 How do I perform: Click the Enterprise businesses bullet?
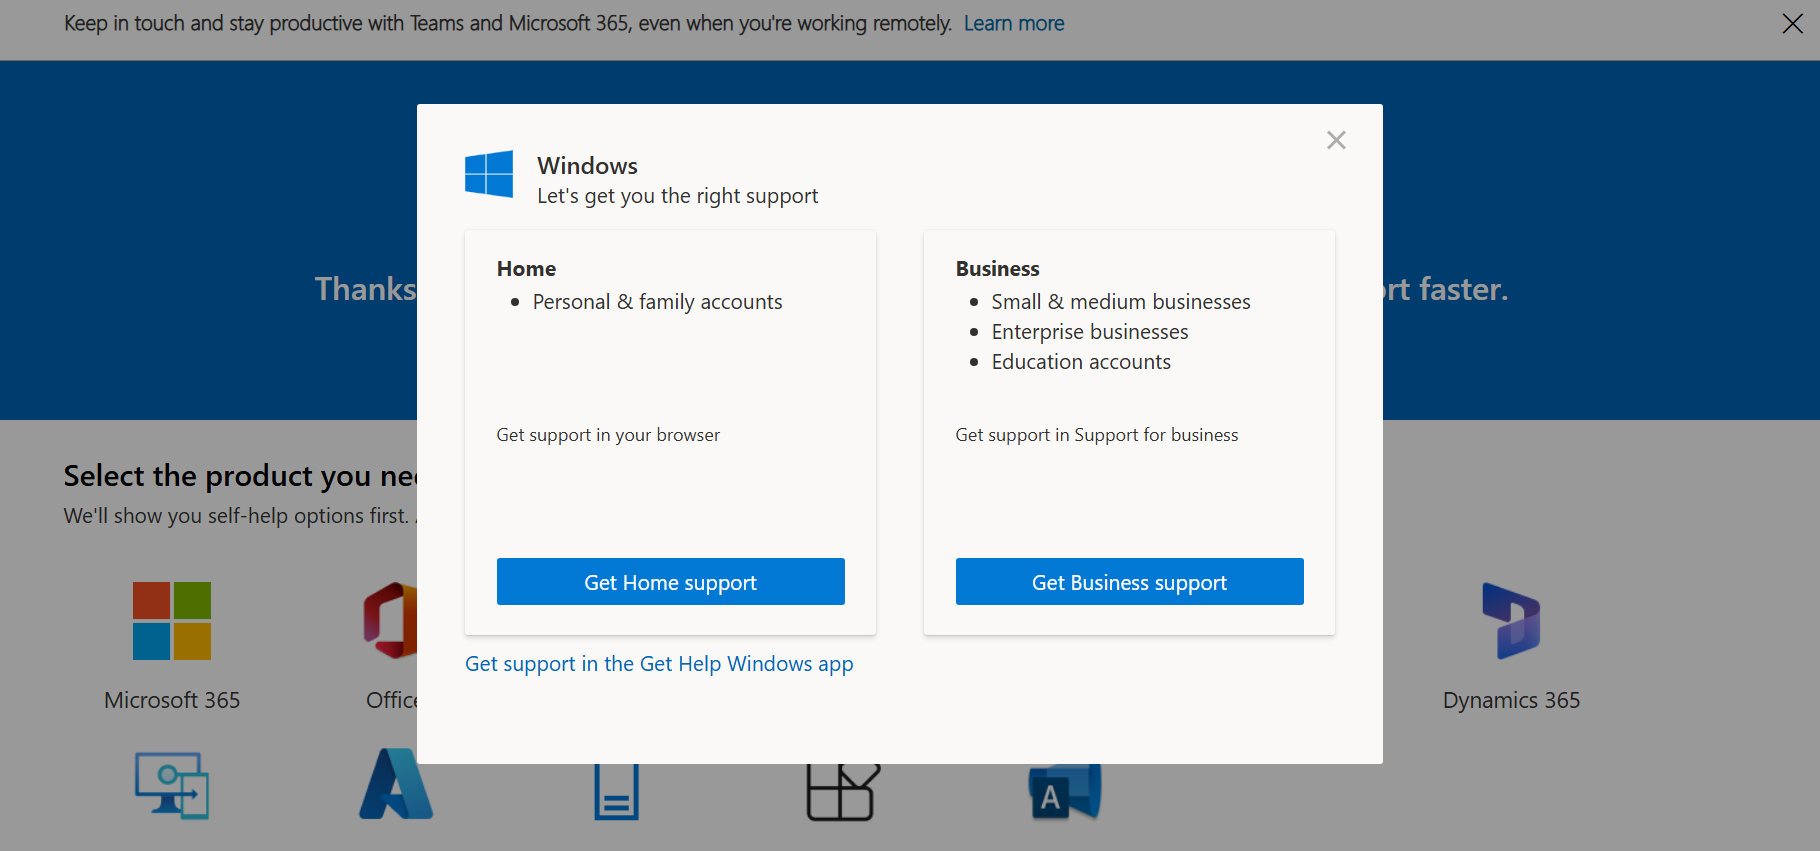pos(1090,332)
